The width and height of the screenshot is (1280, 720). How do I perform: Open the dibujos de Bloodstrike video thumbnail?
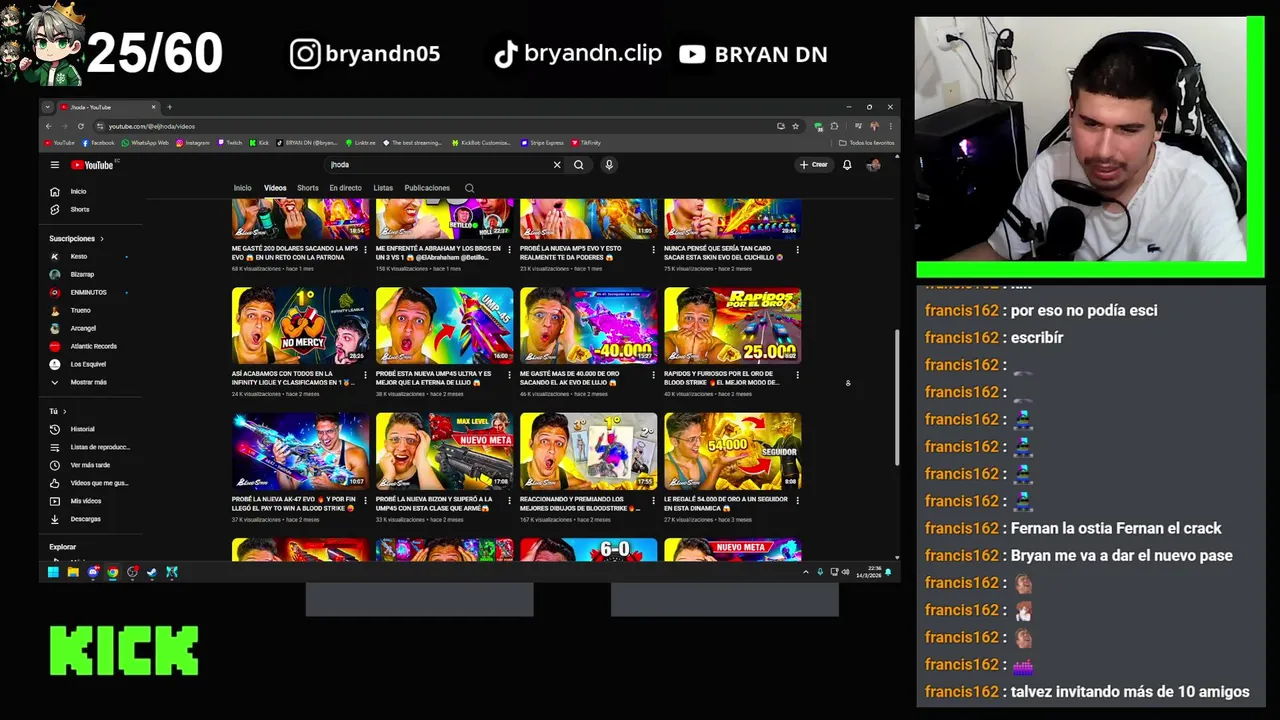(588, 451)
